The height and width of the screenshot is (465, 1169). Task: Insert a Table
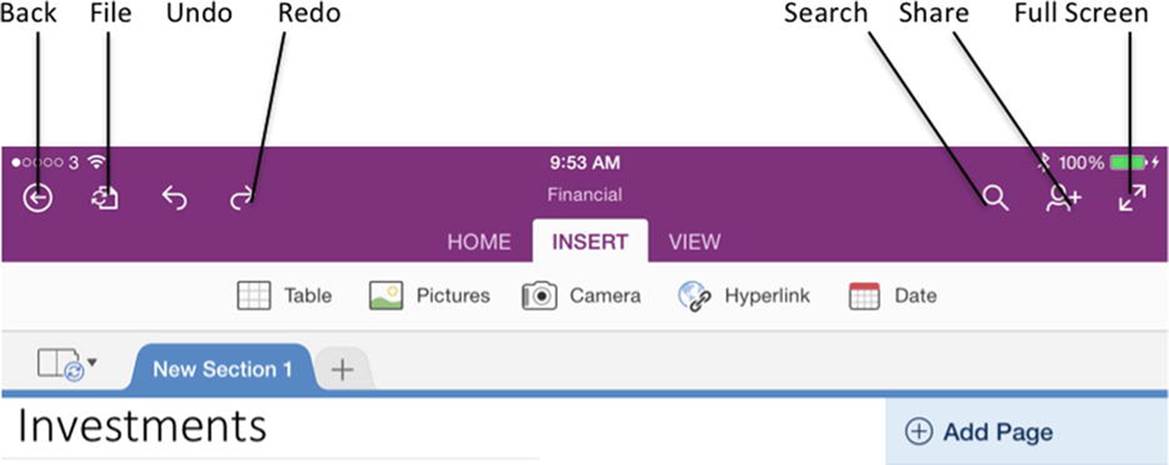click(x=284, y=296)
